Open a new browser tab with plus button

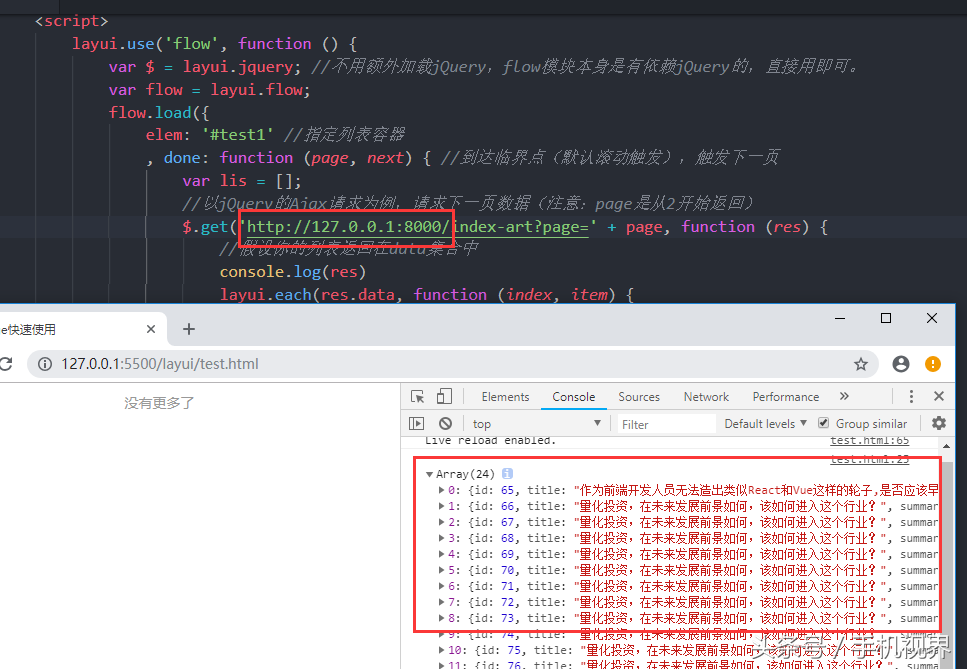(x=189, y=329)
